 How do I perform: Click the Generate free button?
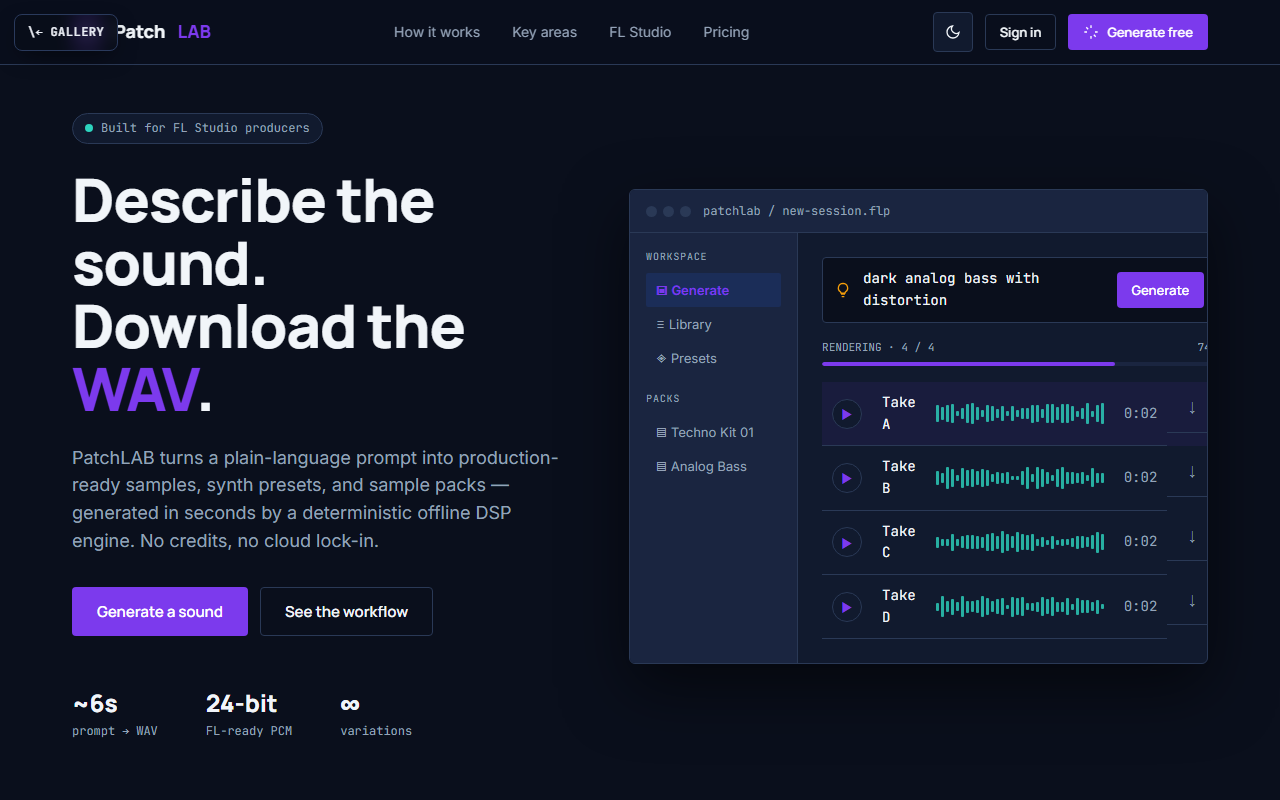1138,32
